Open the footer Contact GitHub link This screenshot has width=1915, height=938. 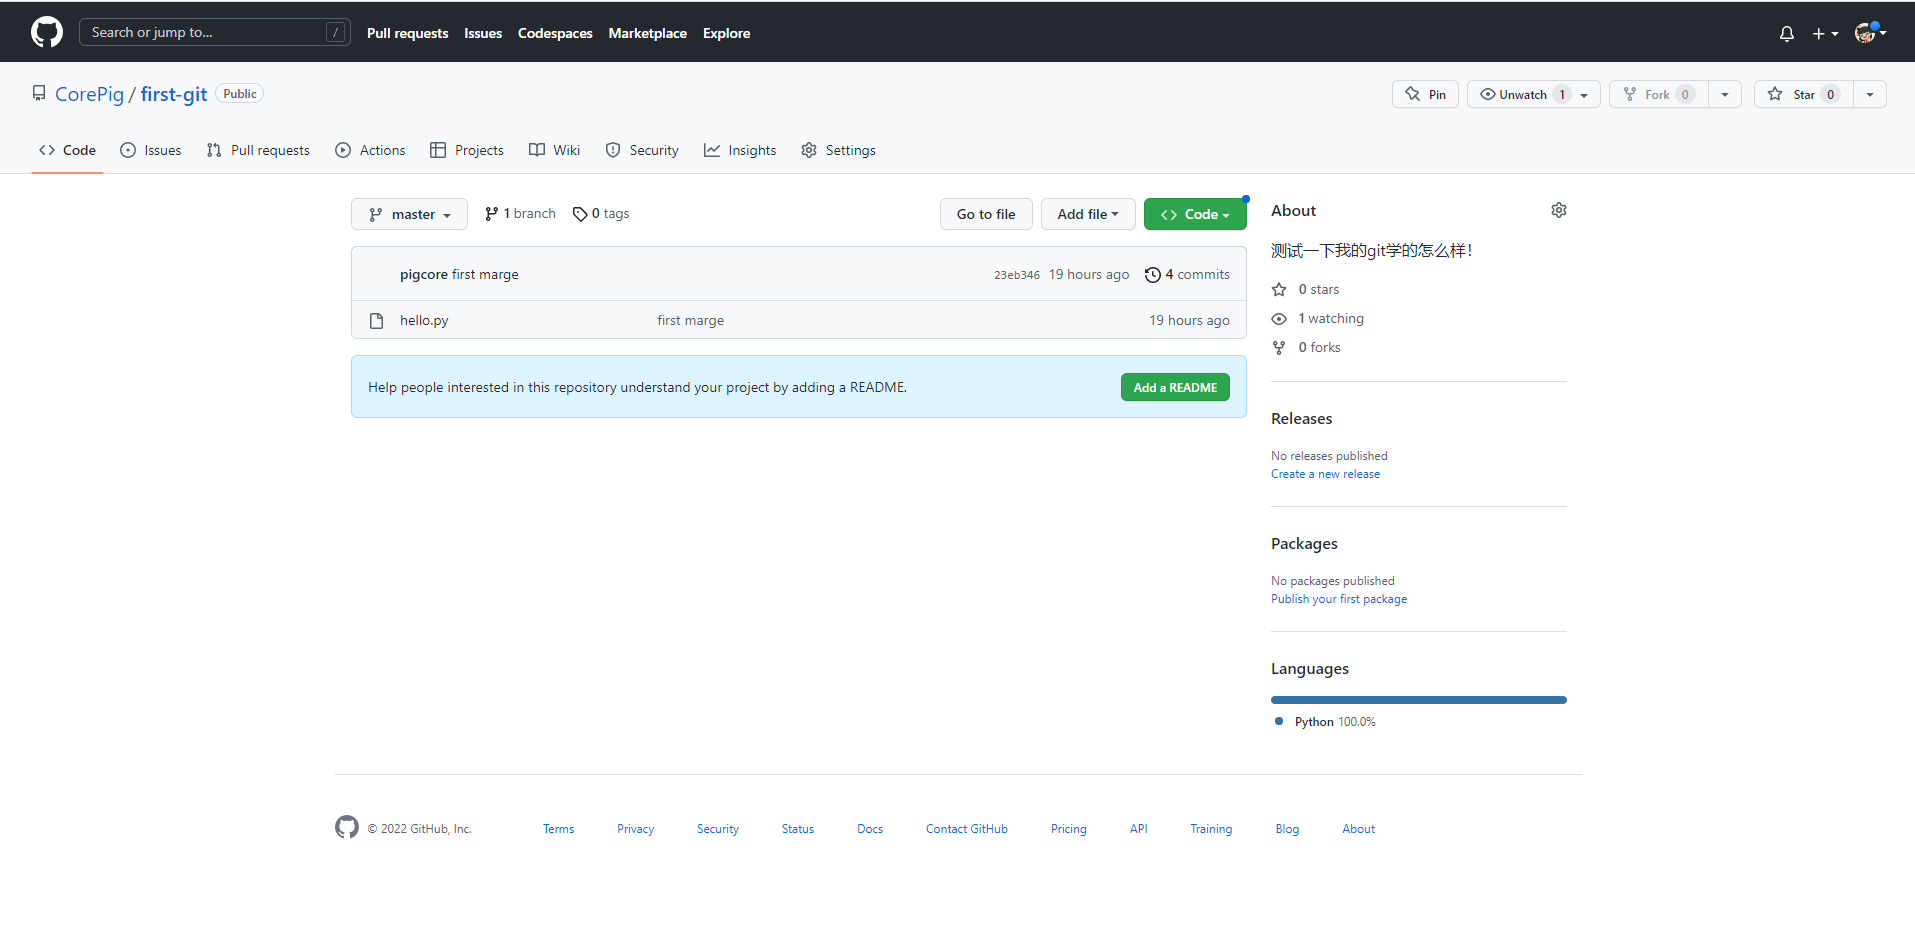pyautogui.click(x=967, y=829)
